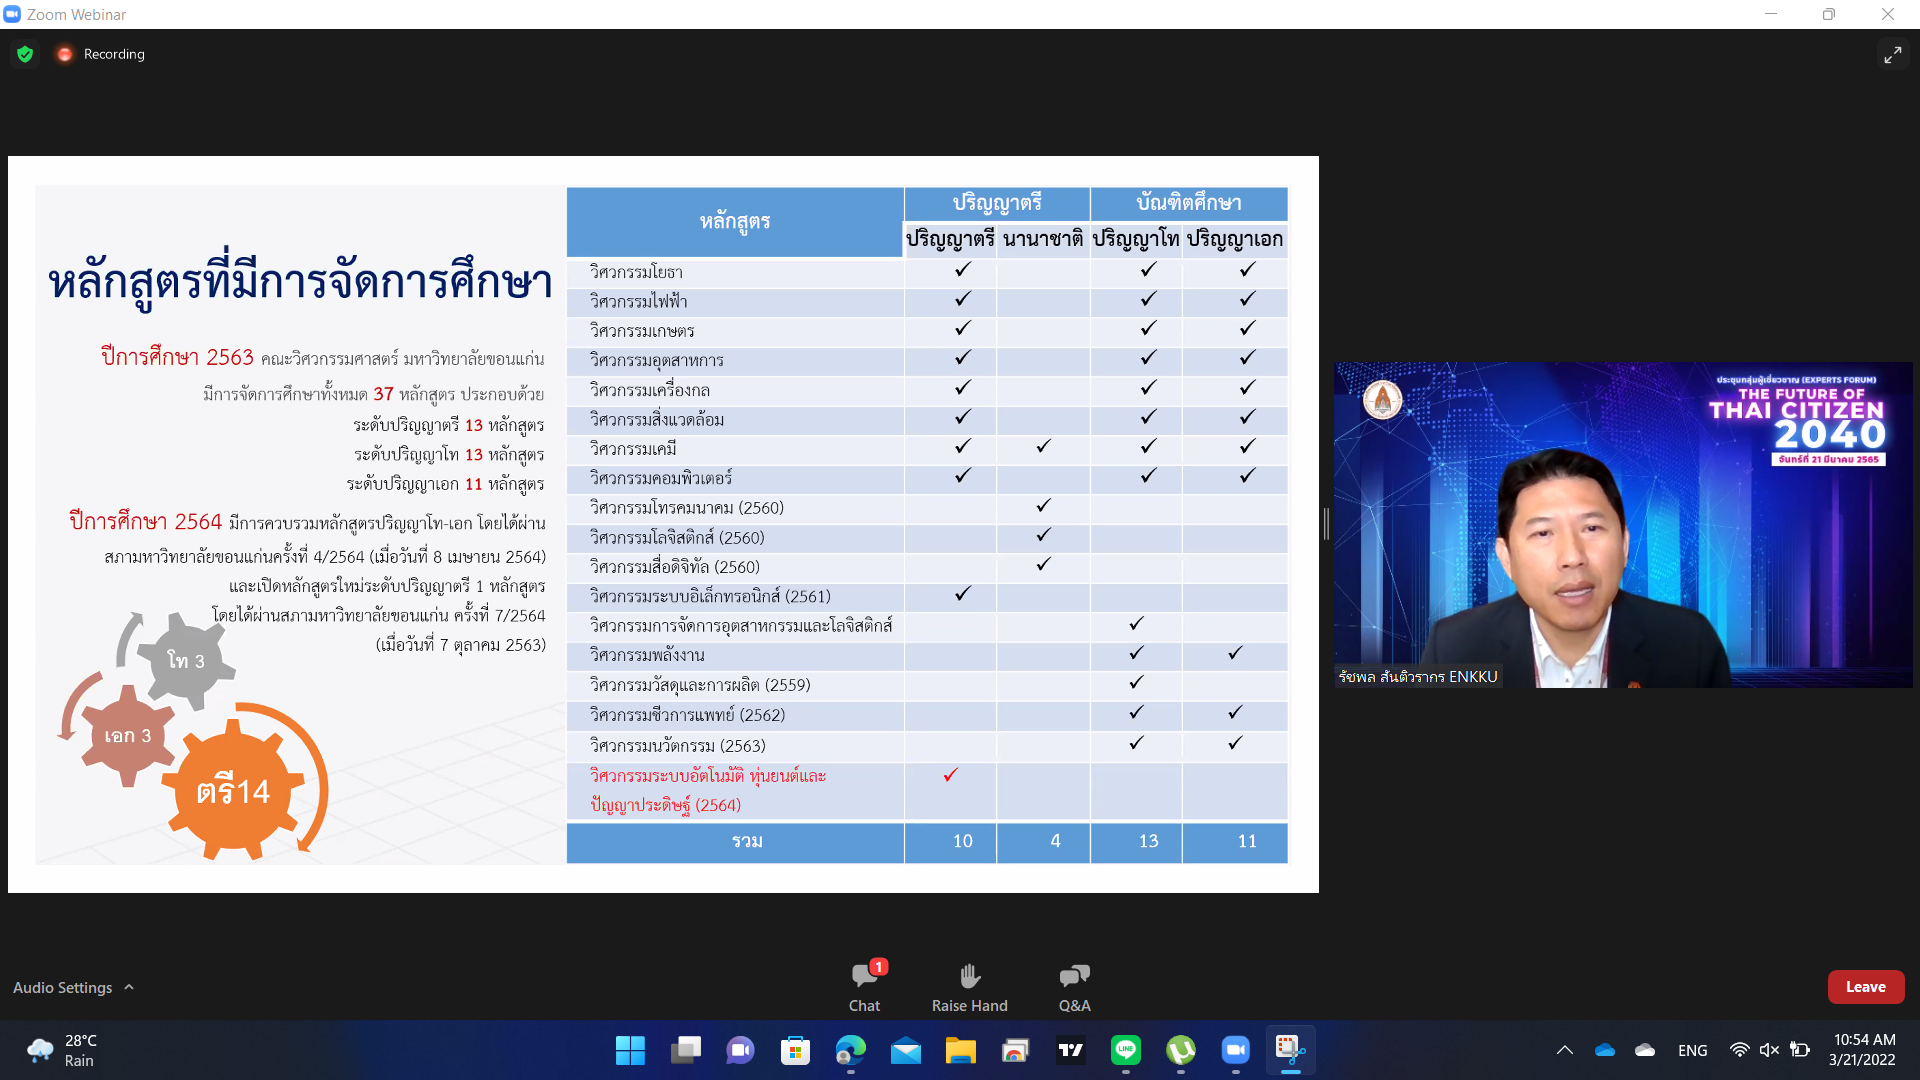Enter full screen with the expand arrows icon

pyautogui.click(x=1892, y=55)
